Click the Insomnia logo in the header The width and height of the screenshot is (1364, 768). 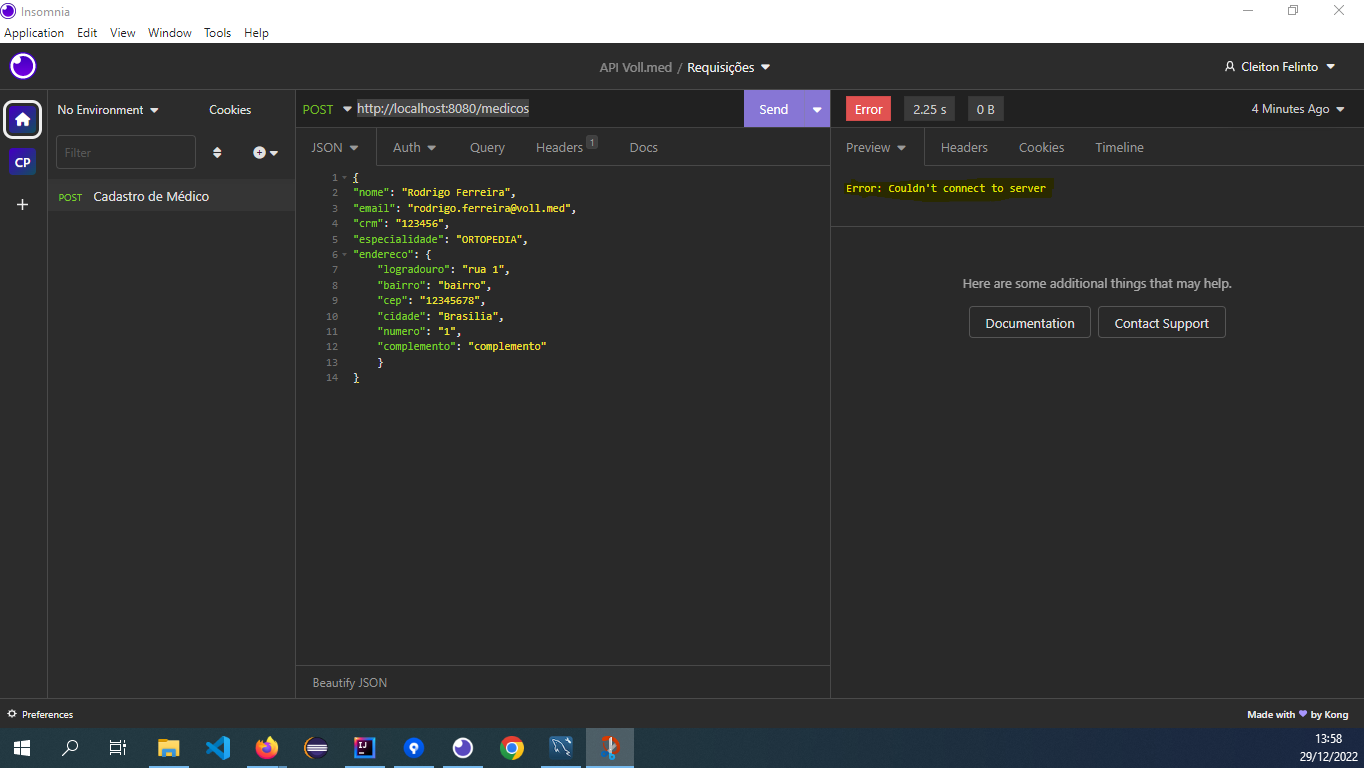pyautogui.click(x=23, y=67)
